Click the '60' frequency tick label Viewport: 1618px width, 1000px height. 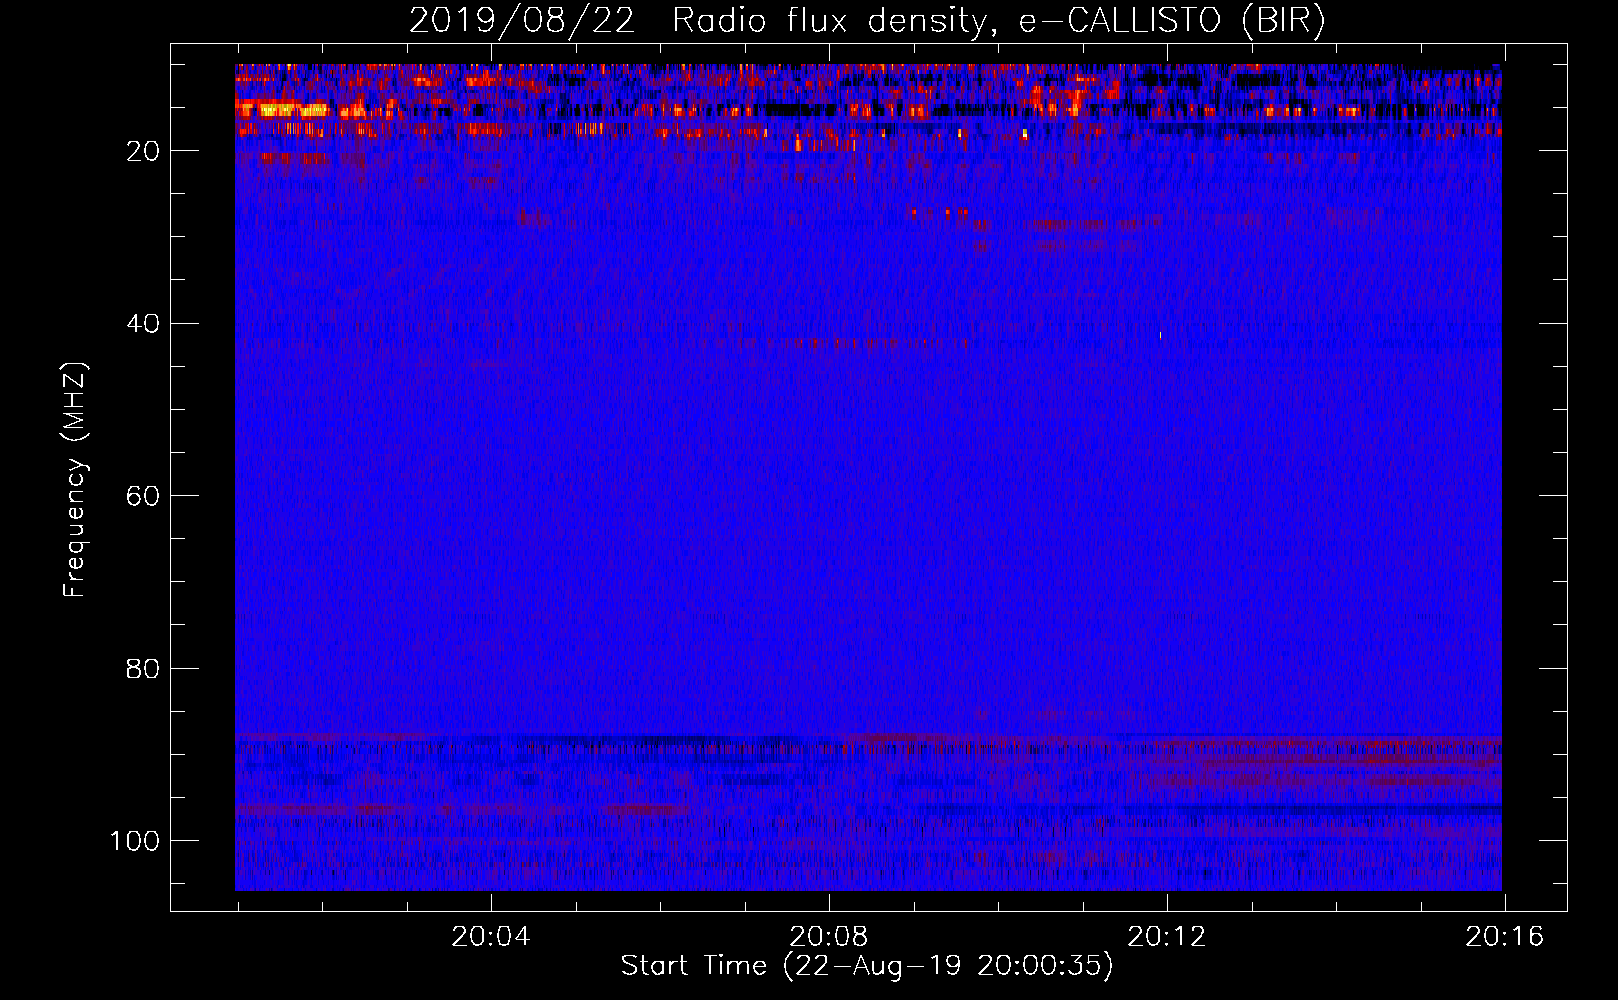[x=143, y=496]
